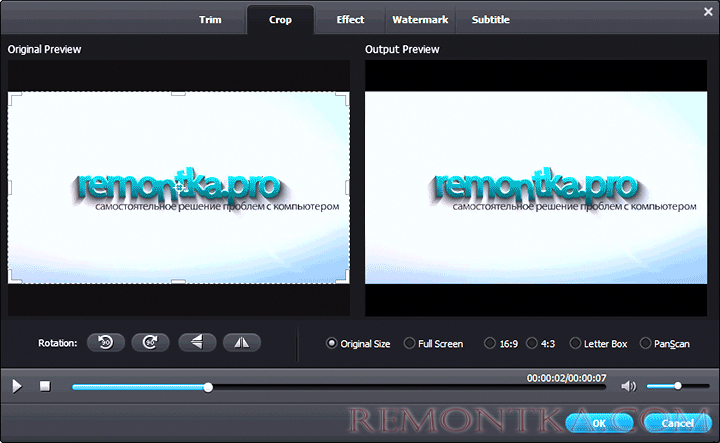Mute audio with the speaker icon
Viewport: 720px width, 443px height.
628,386
